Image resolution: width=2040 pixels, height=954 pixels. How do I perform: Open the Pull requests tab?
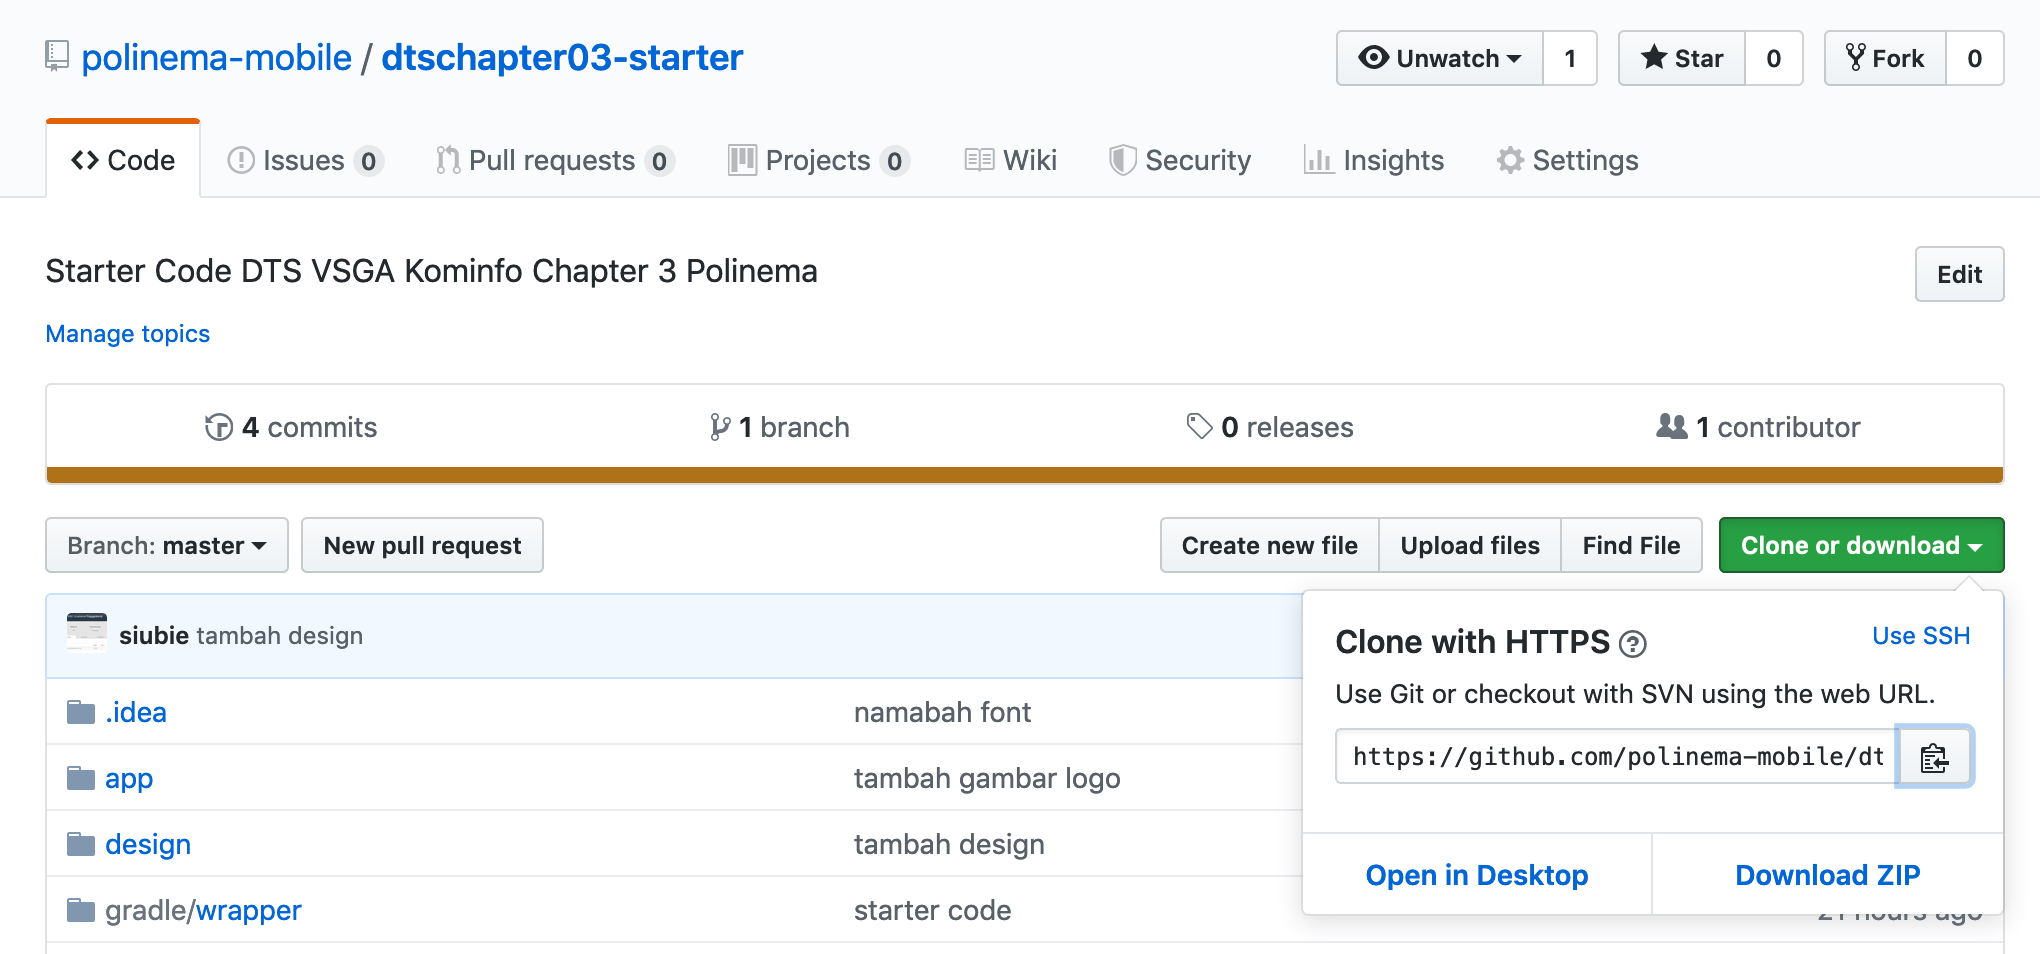click(x=555, y=160)
